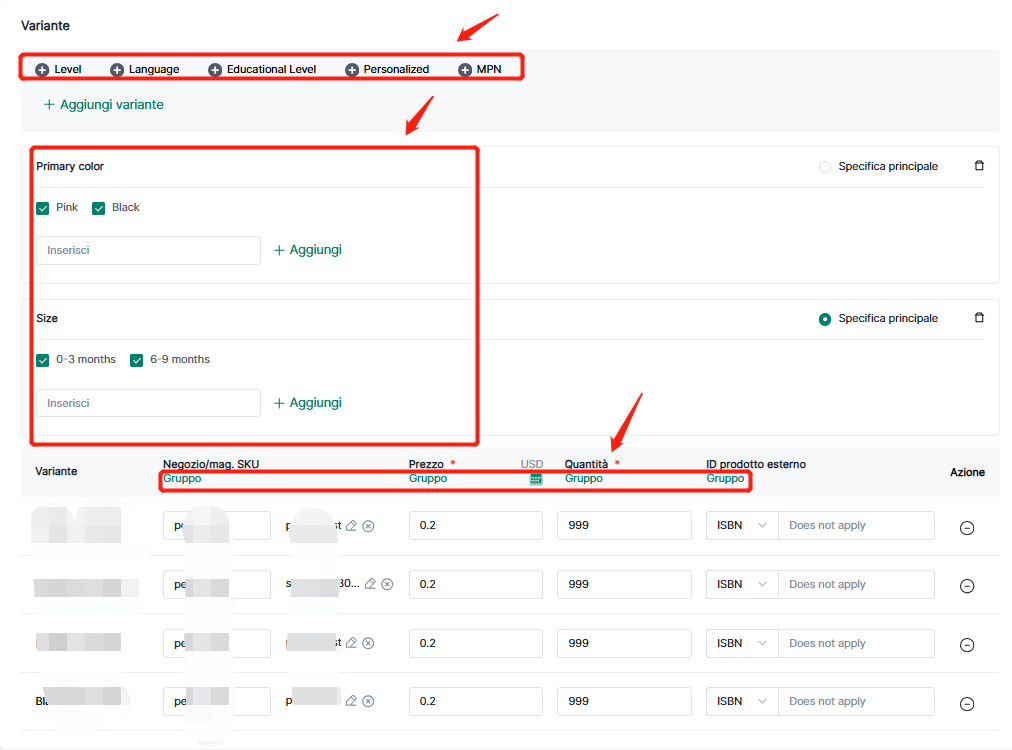Screen dimensions: 1012x750
Task: Click the Inserisci field under Size
Action: coord(148,403)
